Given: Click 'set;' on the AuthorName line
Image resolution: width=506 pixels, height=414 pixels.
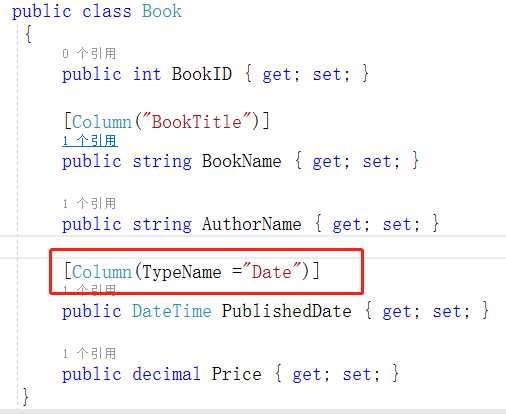Looking at the screenshot, I should tap(401, 224).
